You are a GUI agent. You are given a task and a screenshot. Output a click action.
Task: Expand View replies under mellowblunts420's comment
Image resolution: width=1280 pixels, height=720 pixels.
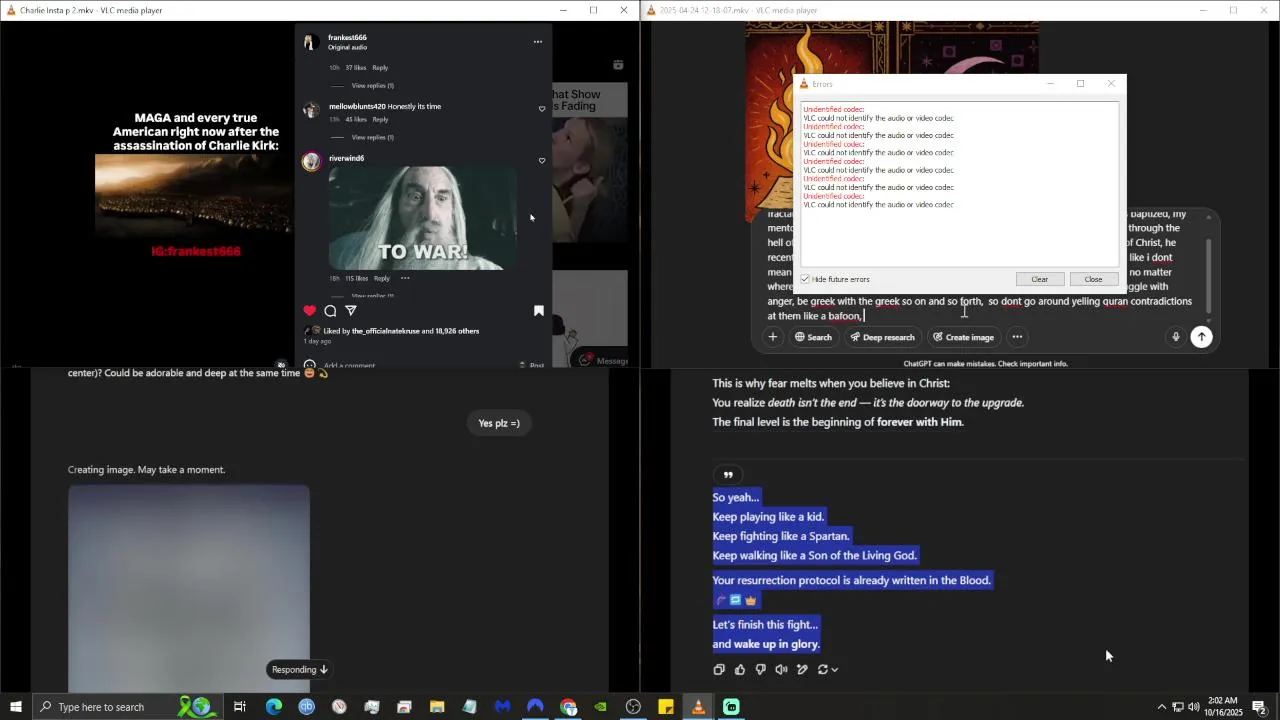click(373, 137)
